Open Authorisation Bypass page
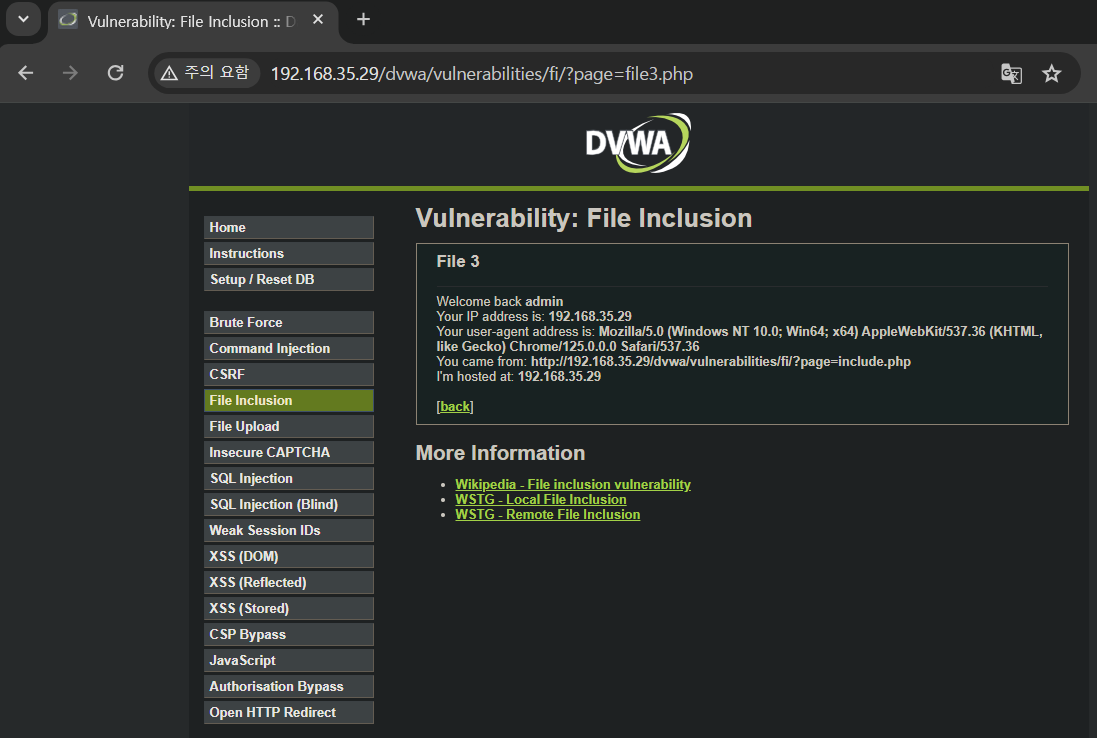 pos(288,686)
